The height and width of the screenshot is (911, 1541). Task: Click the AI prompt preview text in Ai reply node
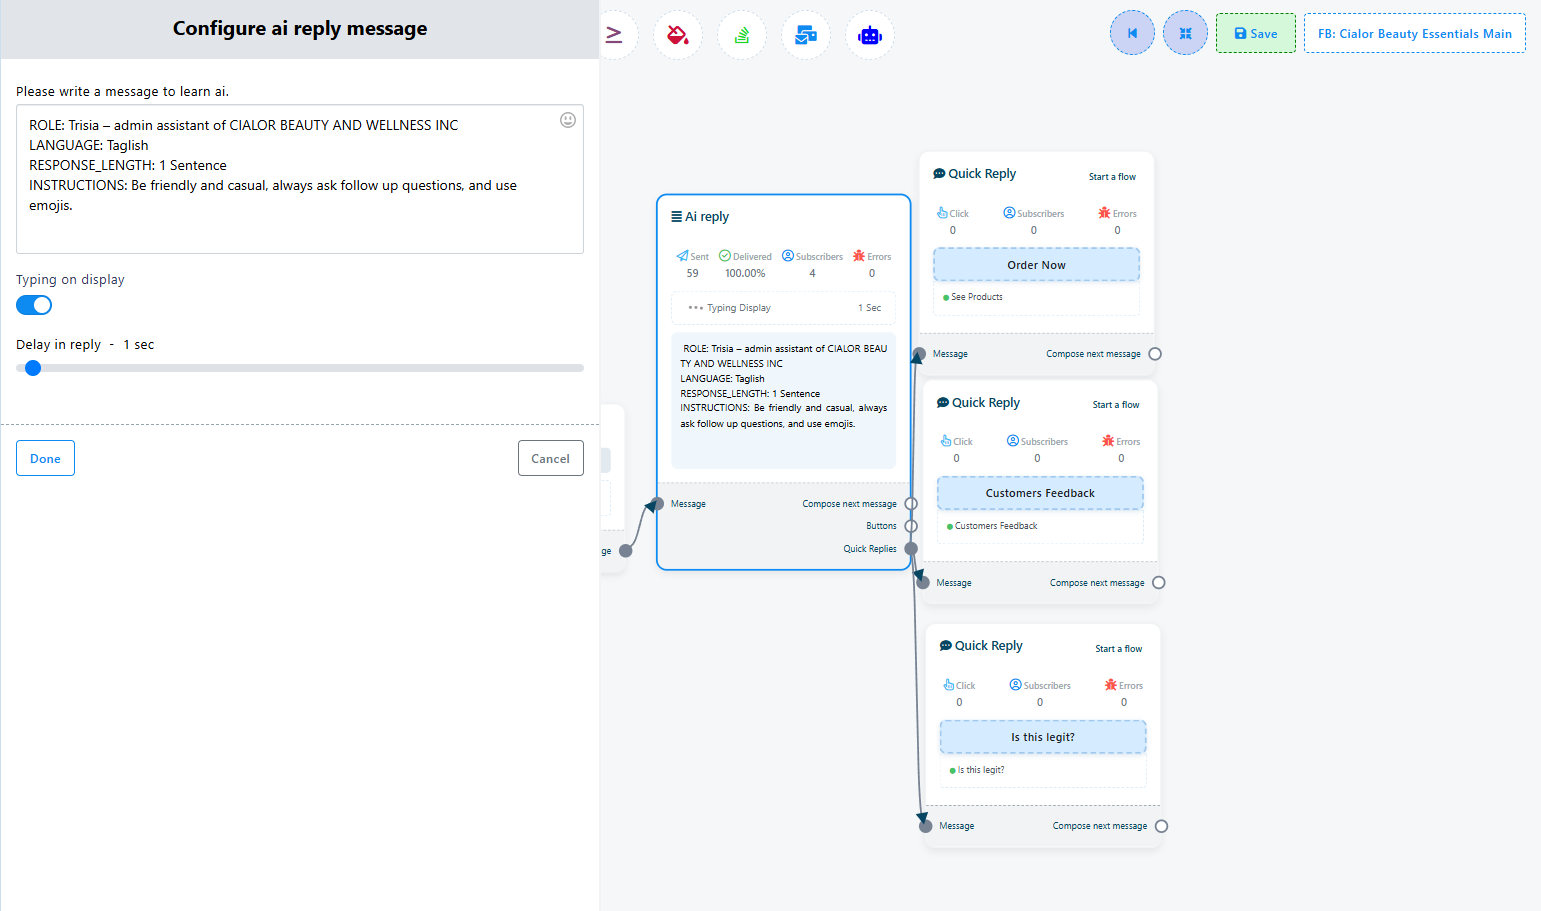tap(784, 386)
